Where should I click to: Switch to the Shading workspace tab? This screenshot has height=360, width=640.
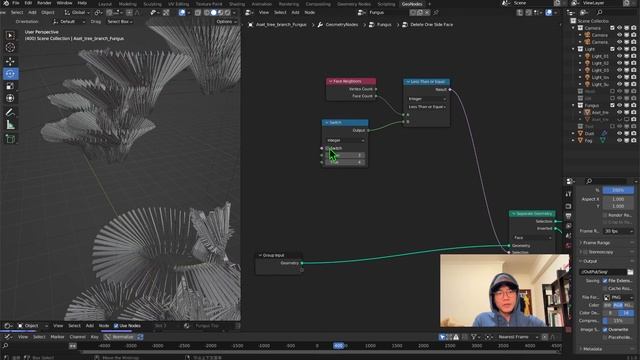237,4
